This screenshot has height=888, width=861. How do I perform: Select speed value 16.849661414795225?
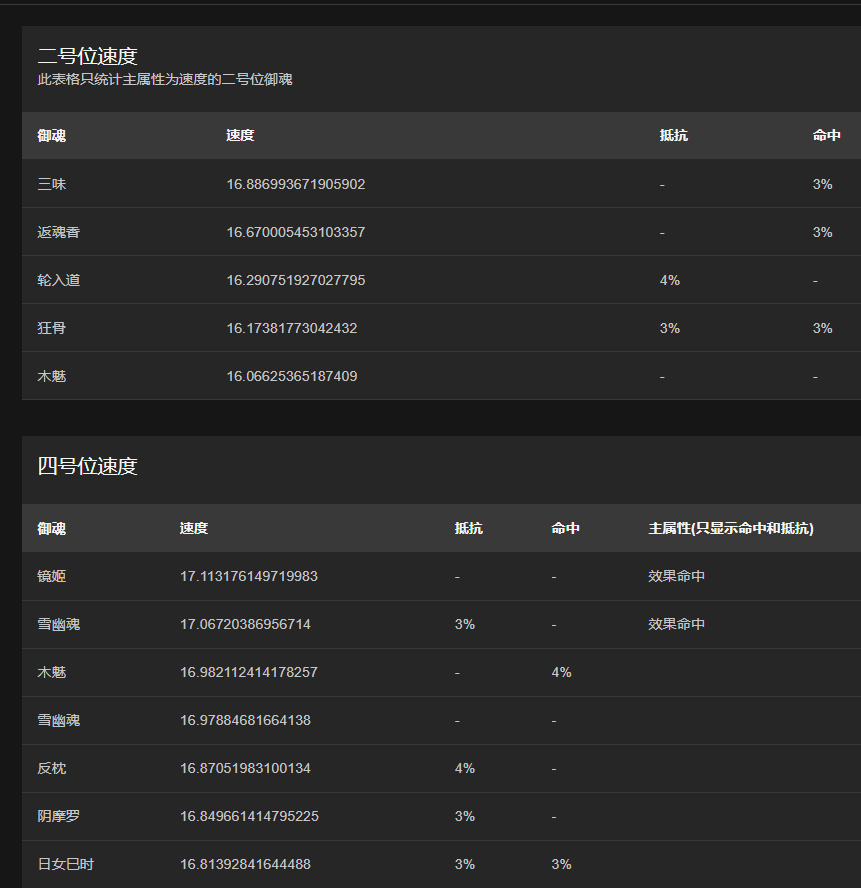(249, 816)
